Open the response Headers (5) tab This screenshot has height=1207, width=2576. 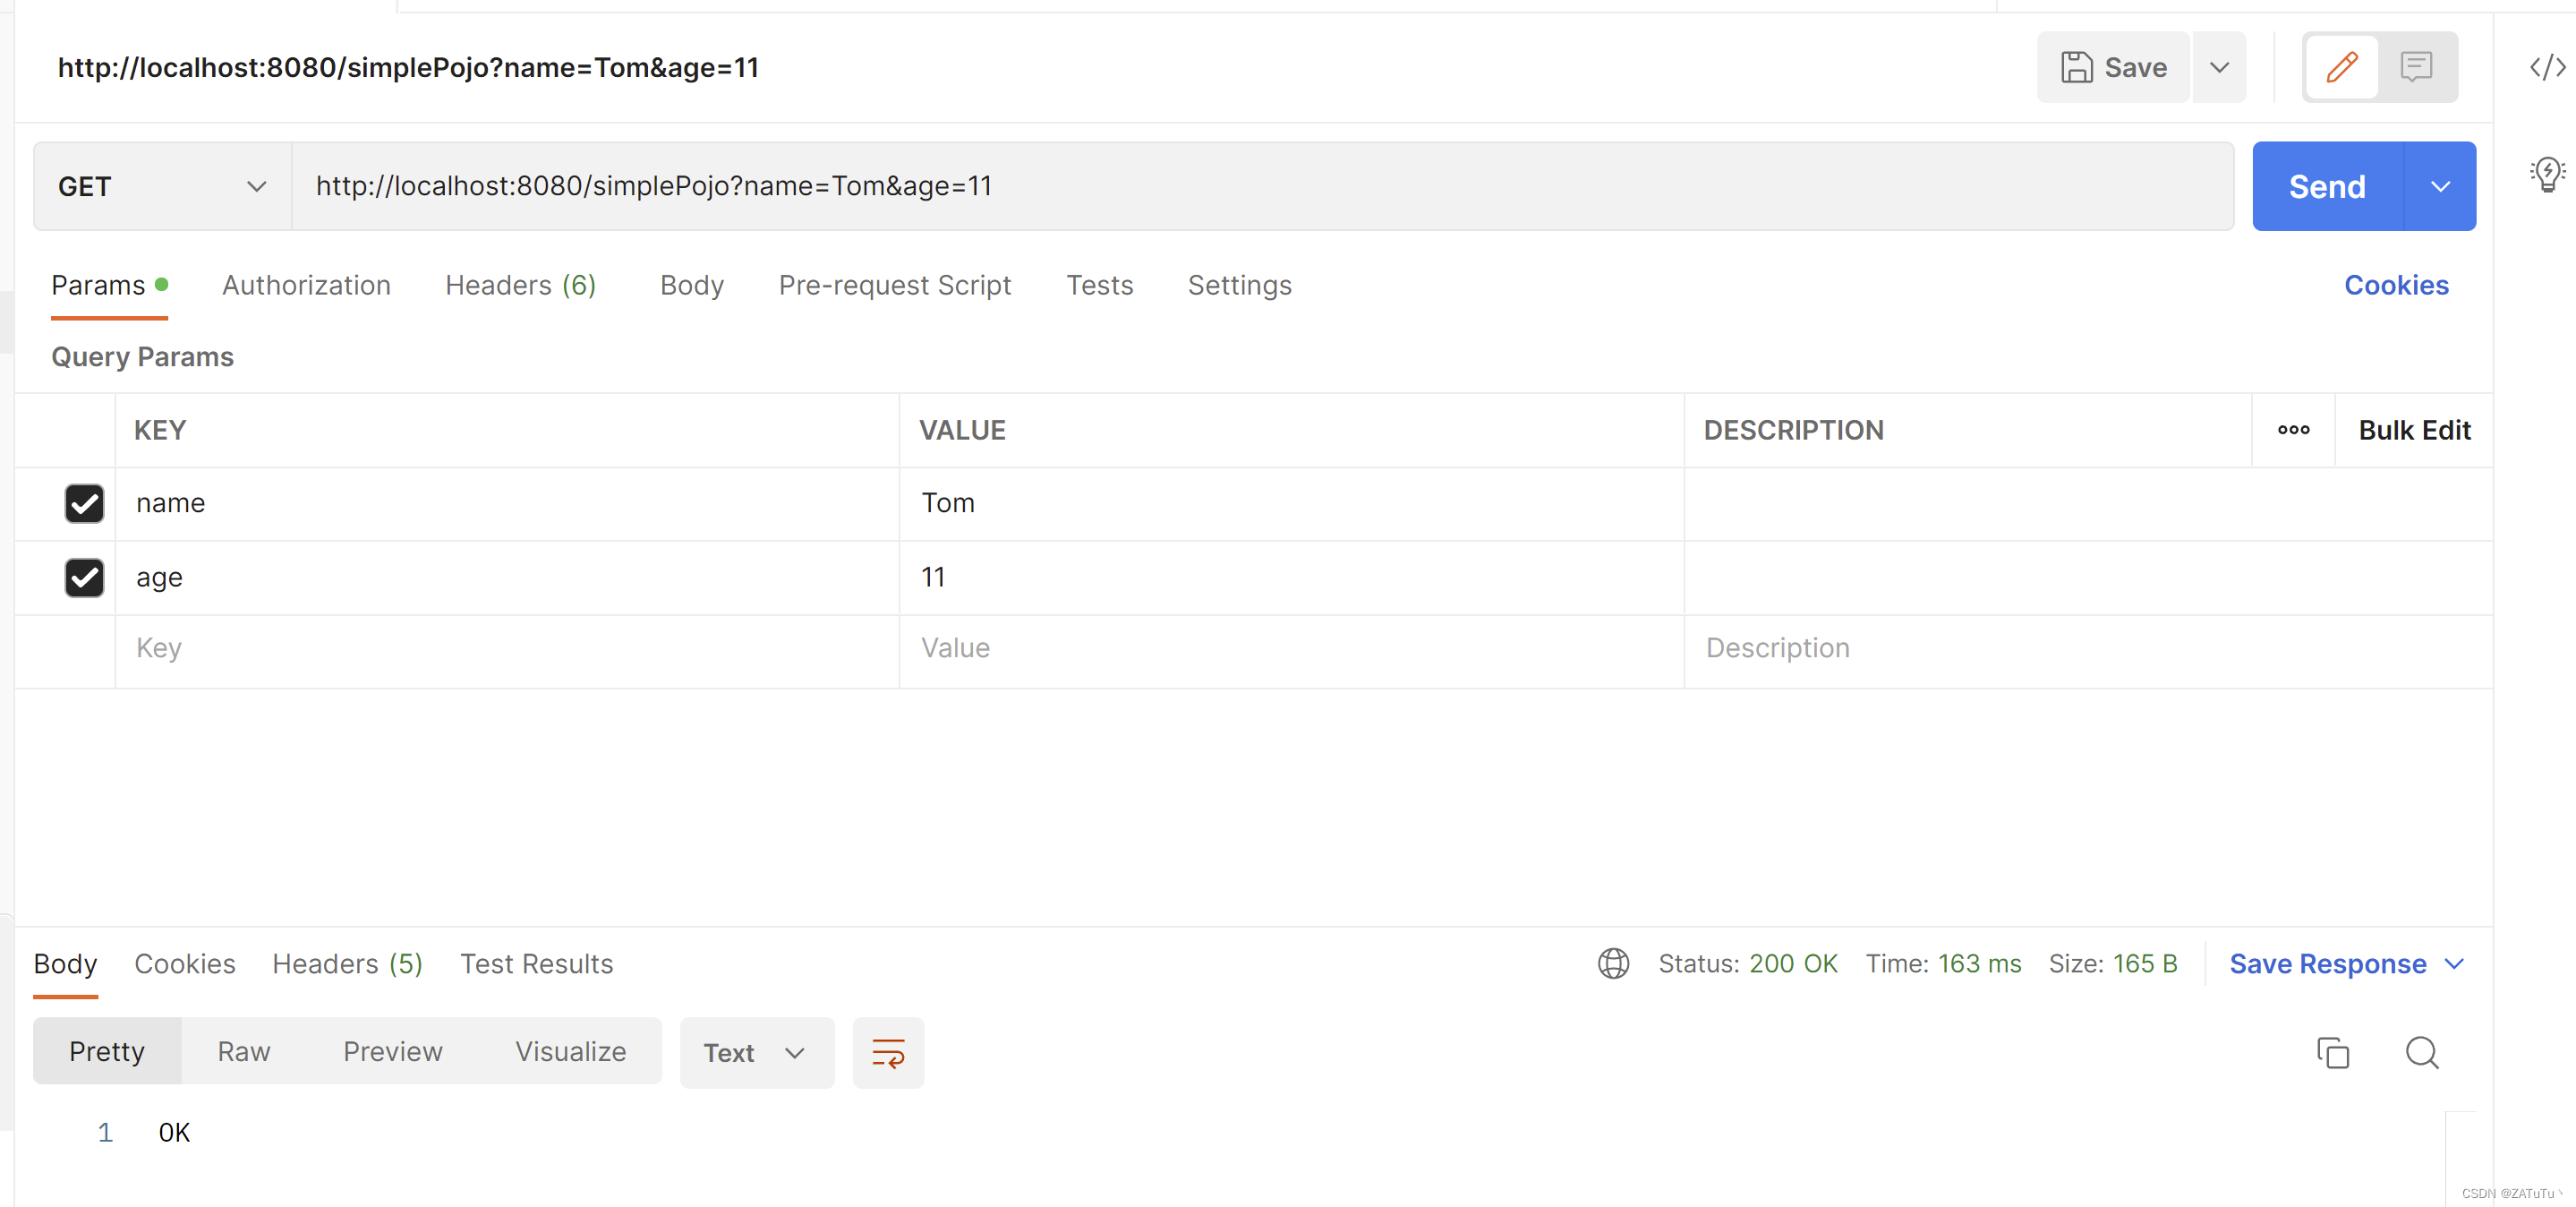click(347, 964)
